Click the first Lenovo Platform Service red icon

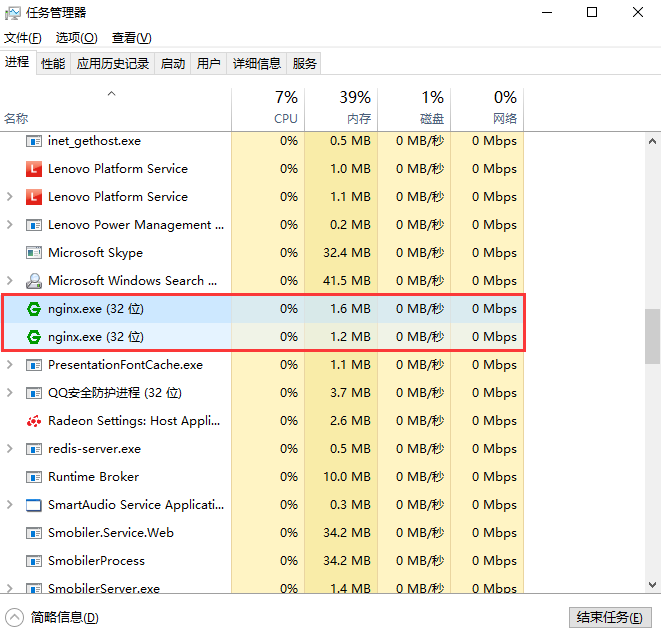(x=34, y=169)
